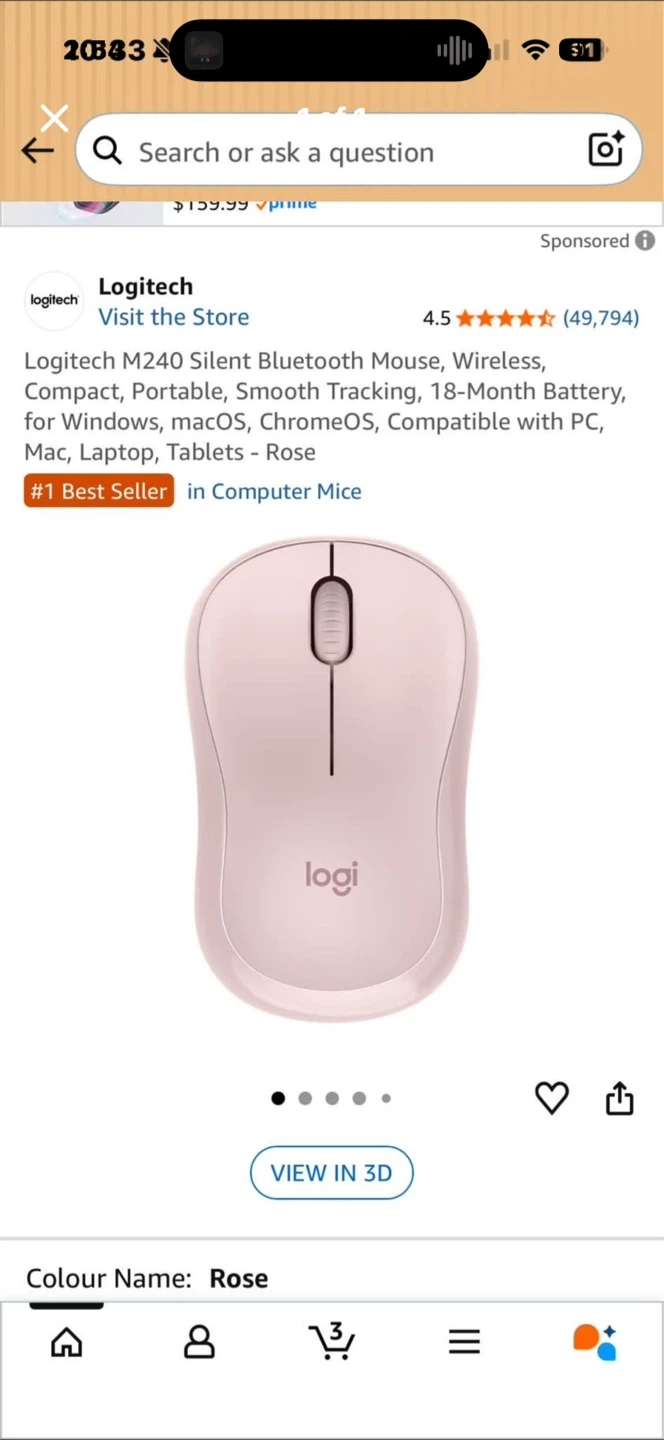The image size is (664, 1440).
Task: Tap the share icon
Action: point(620,1097)
